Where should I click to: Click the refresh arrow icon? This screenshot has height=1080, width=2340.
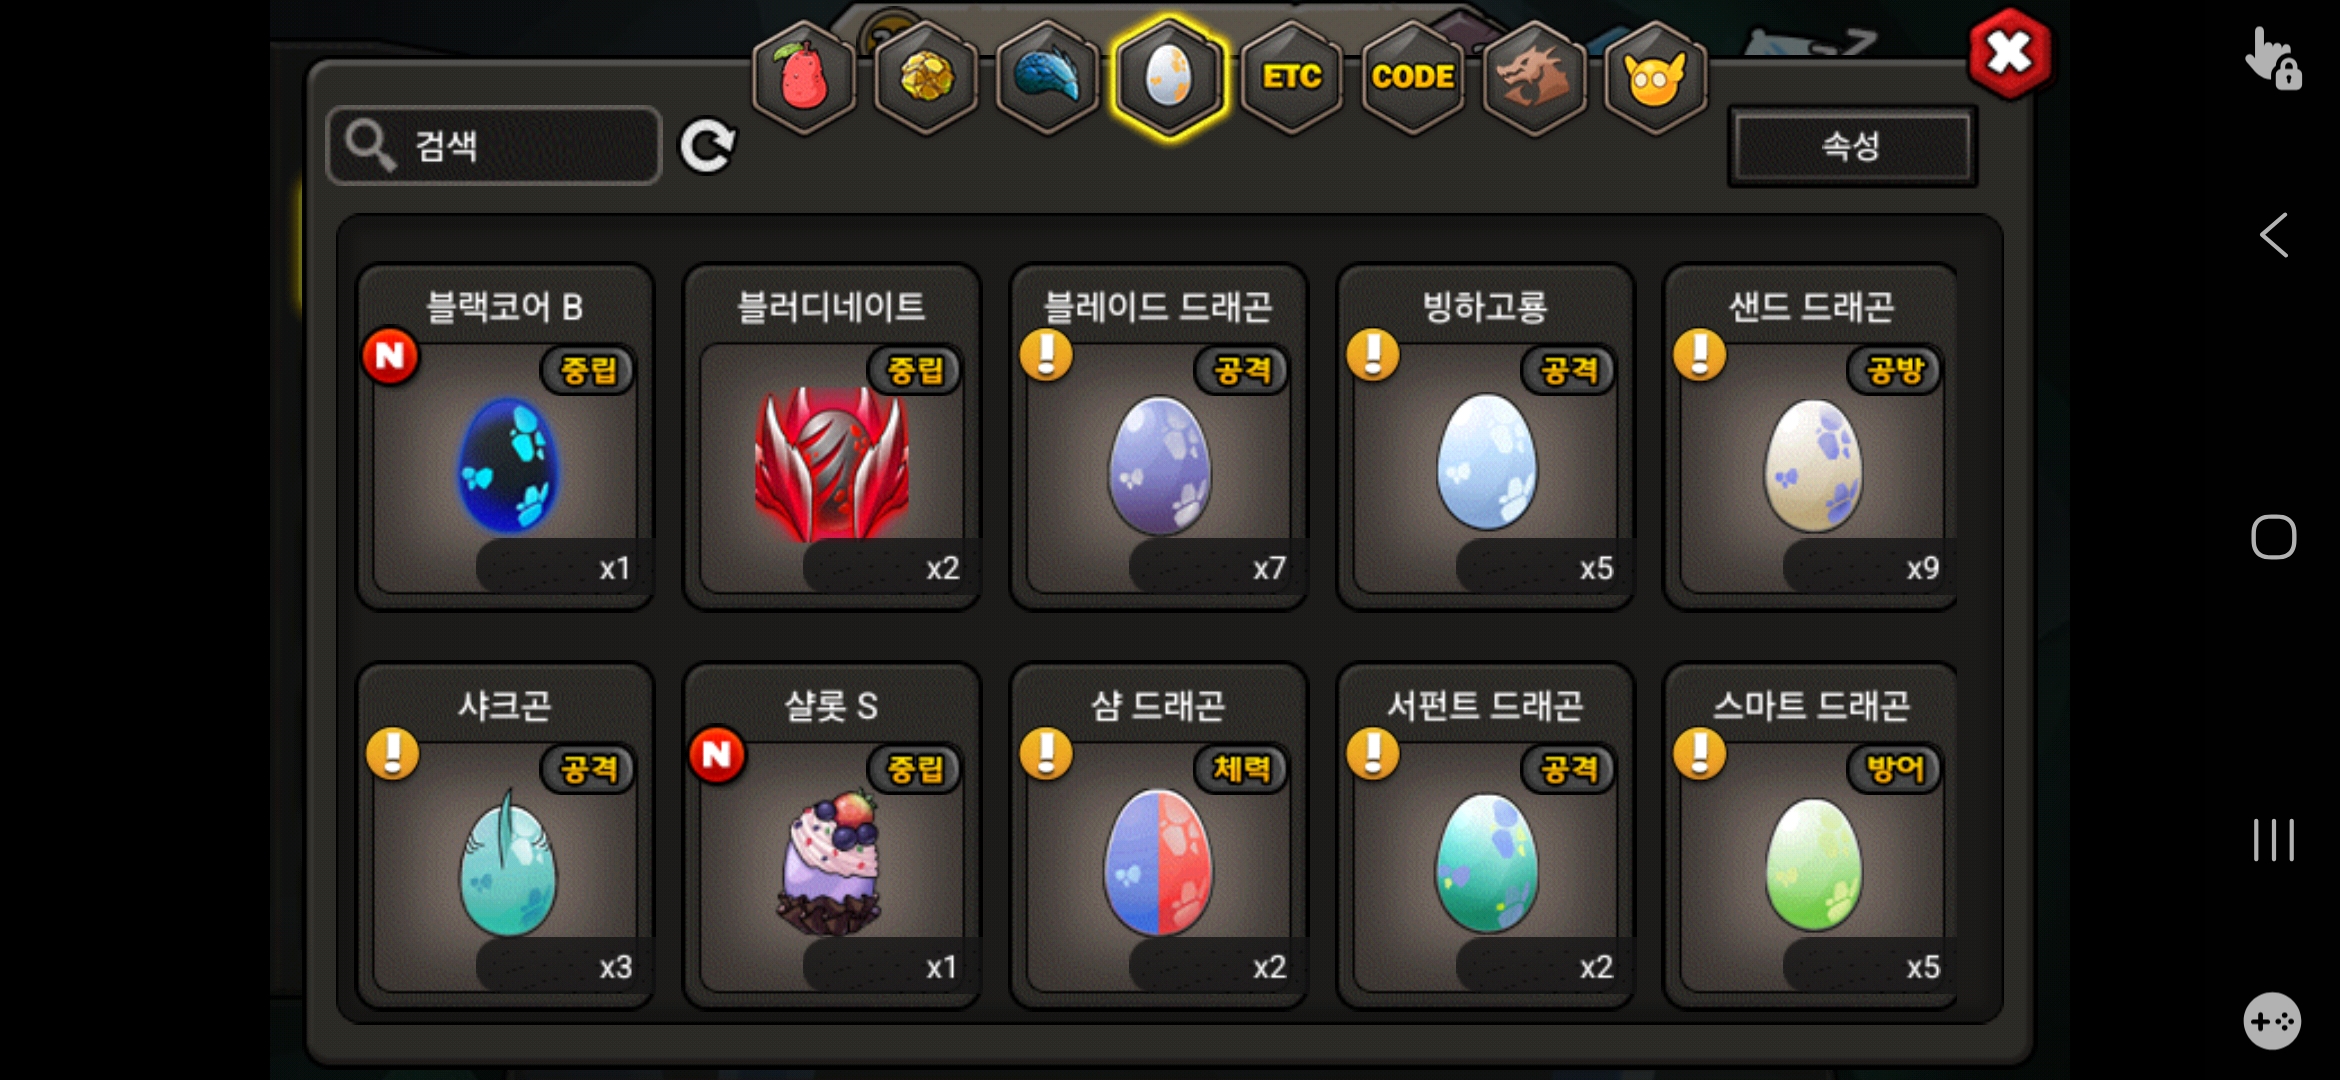708,146
